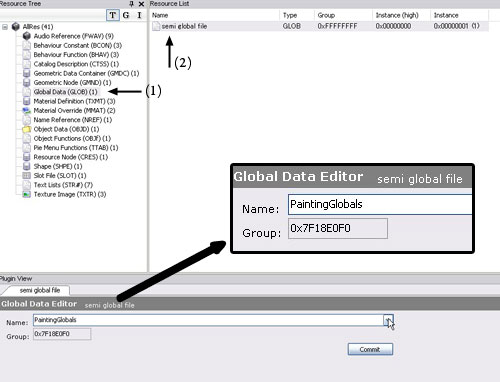Switch to semi global file tab
500x382 pixels.
pos(40,290)
